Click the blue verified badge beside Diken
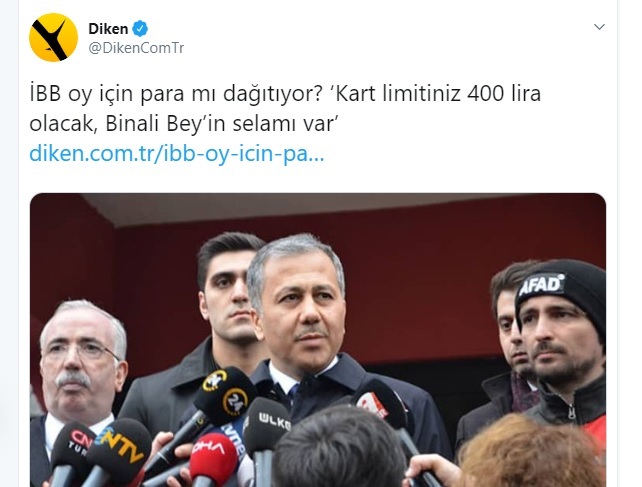642x487 pixels. pos(140,29)
